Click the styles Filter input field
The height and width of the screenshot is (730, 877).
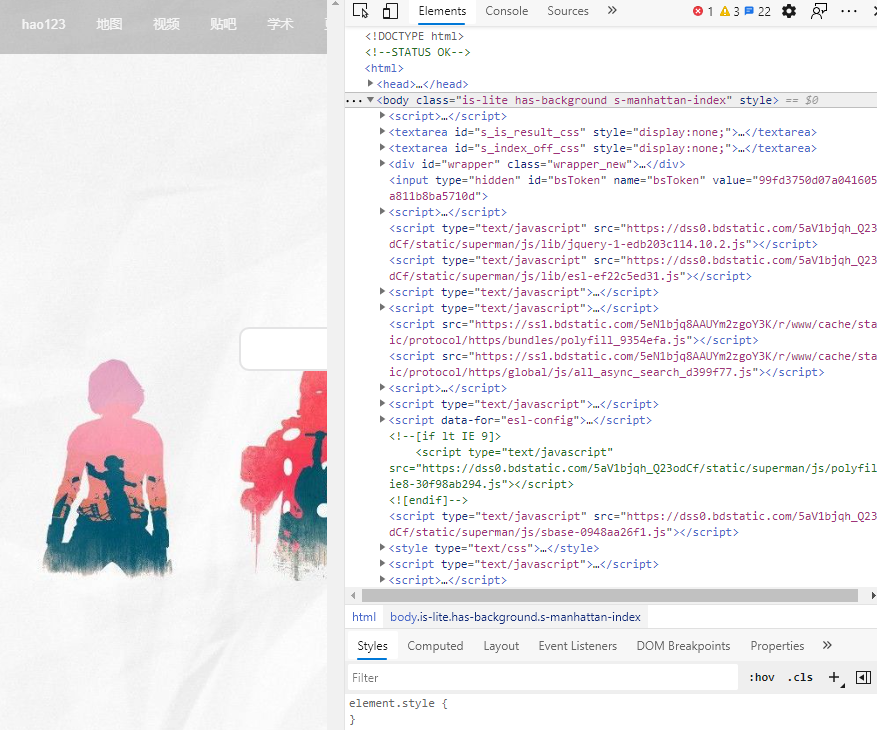pos(543,677)
